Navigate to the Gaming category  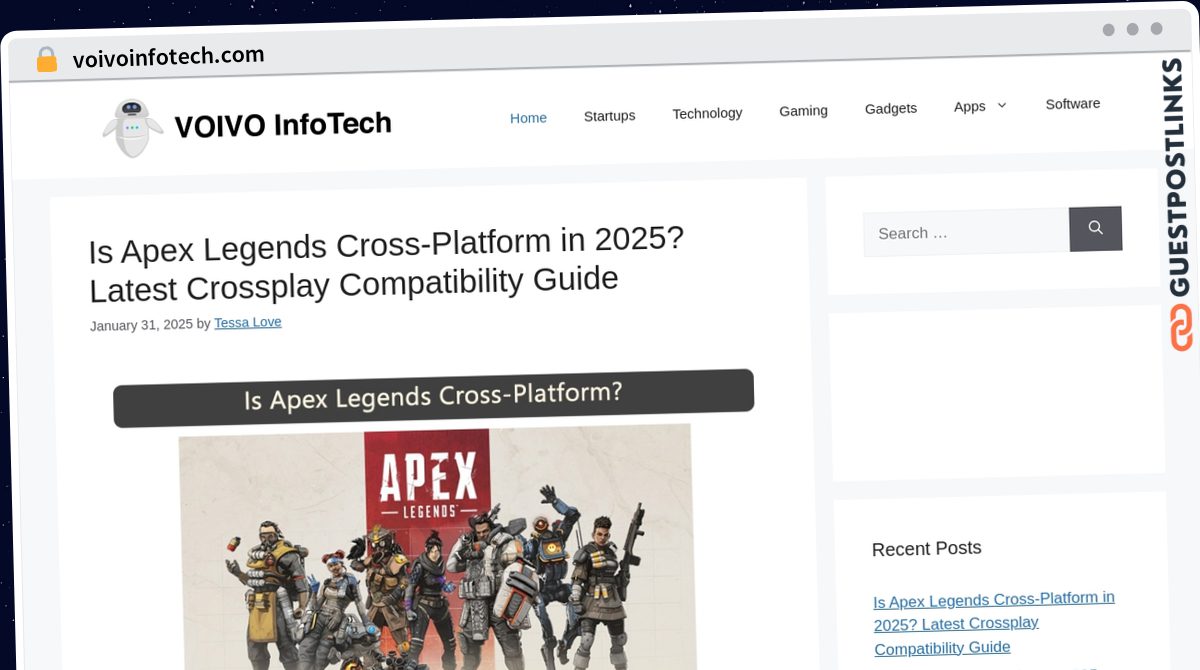point(803,111)
